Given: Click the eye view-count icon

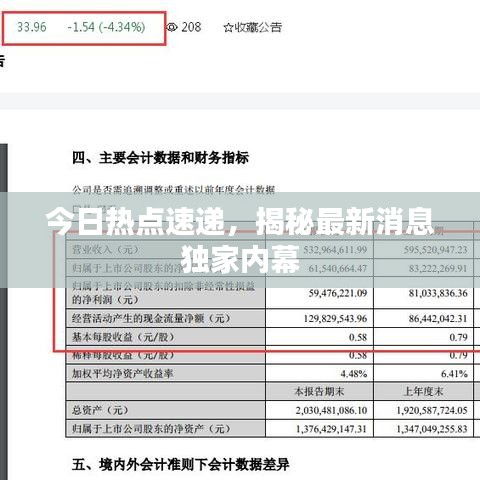Looking at the screenshot, I should 172,27.
